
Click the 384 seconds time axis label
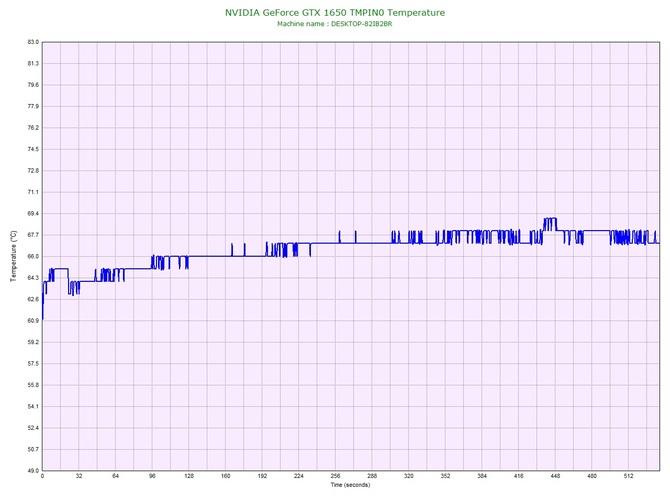tap(482, 476)
